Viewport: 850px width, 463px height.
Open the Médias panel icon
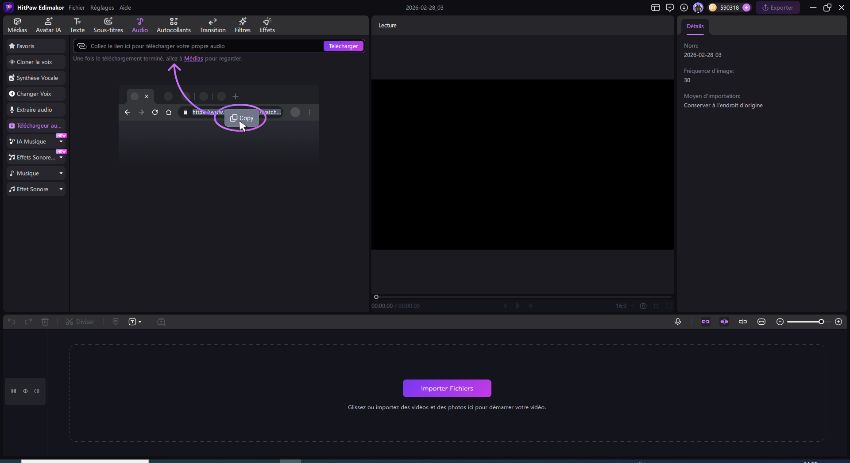pyautogui.click(x=17, y=25)
